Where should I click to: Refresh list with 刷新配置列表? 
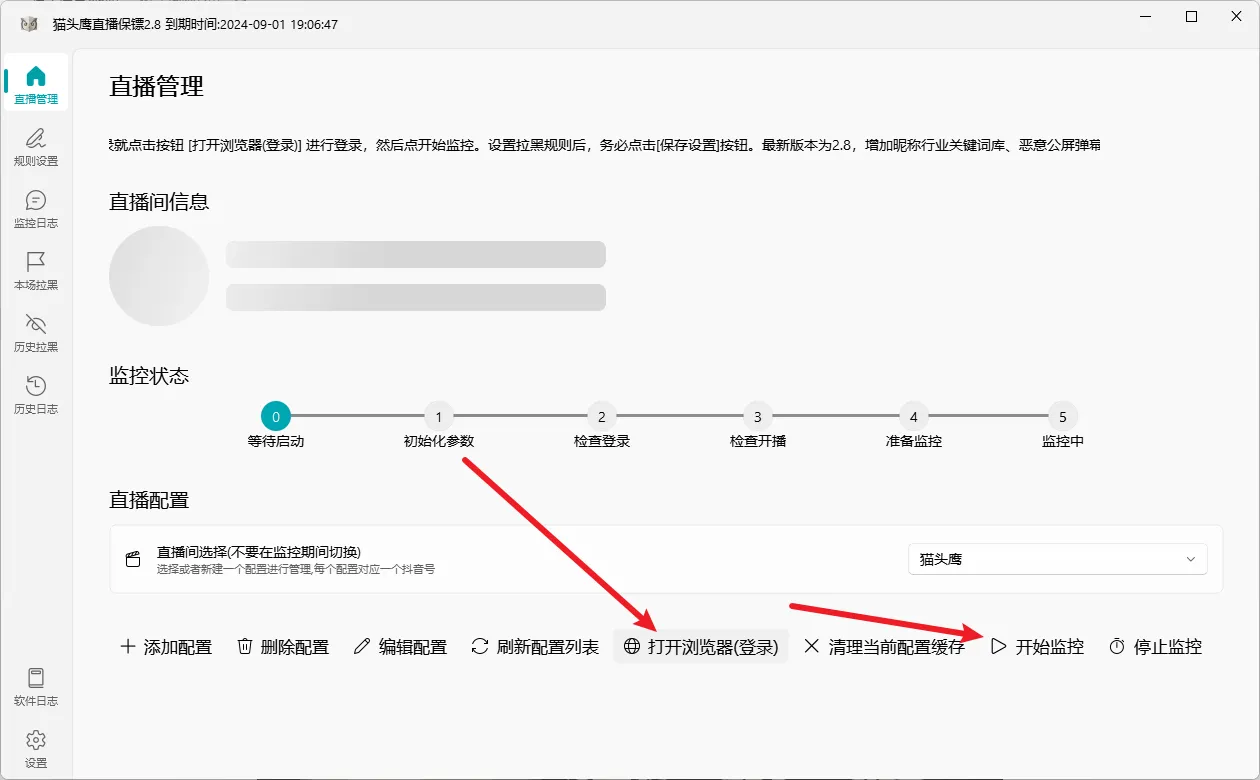[x=535, y=647]
